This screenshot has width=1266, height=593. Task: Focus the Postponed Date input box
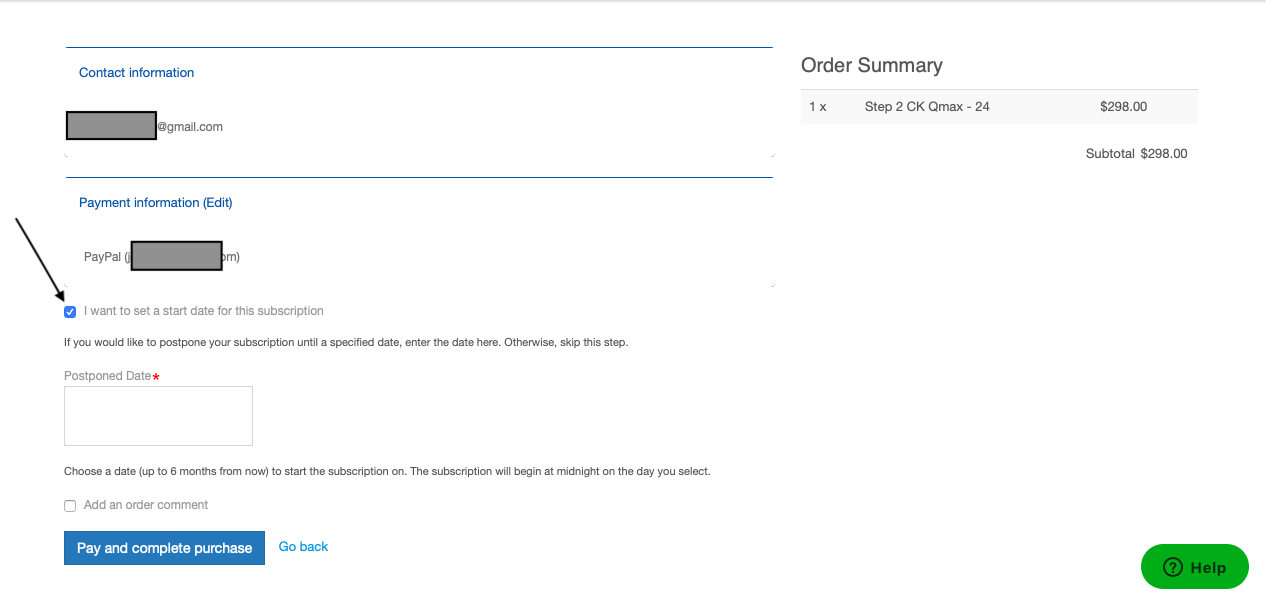(x=158, y=416)
